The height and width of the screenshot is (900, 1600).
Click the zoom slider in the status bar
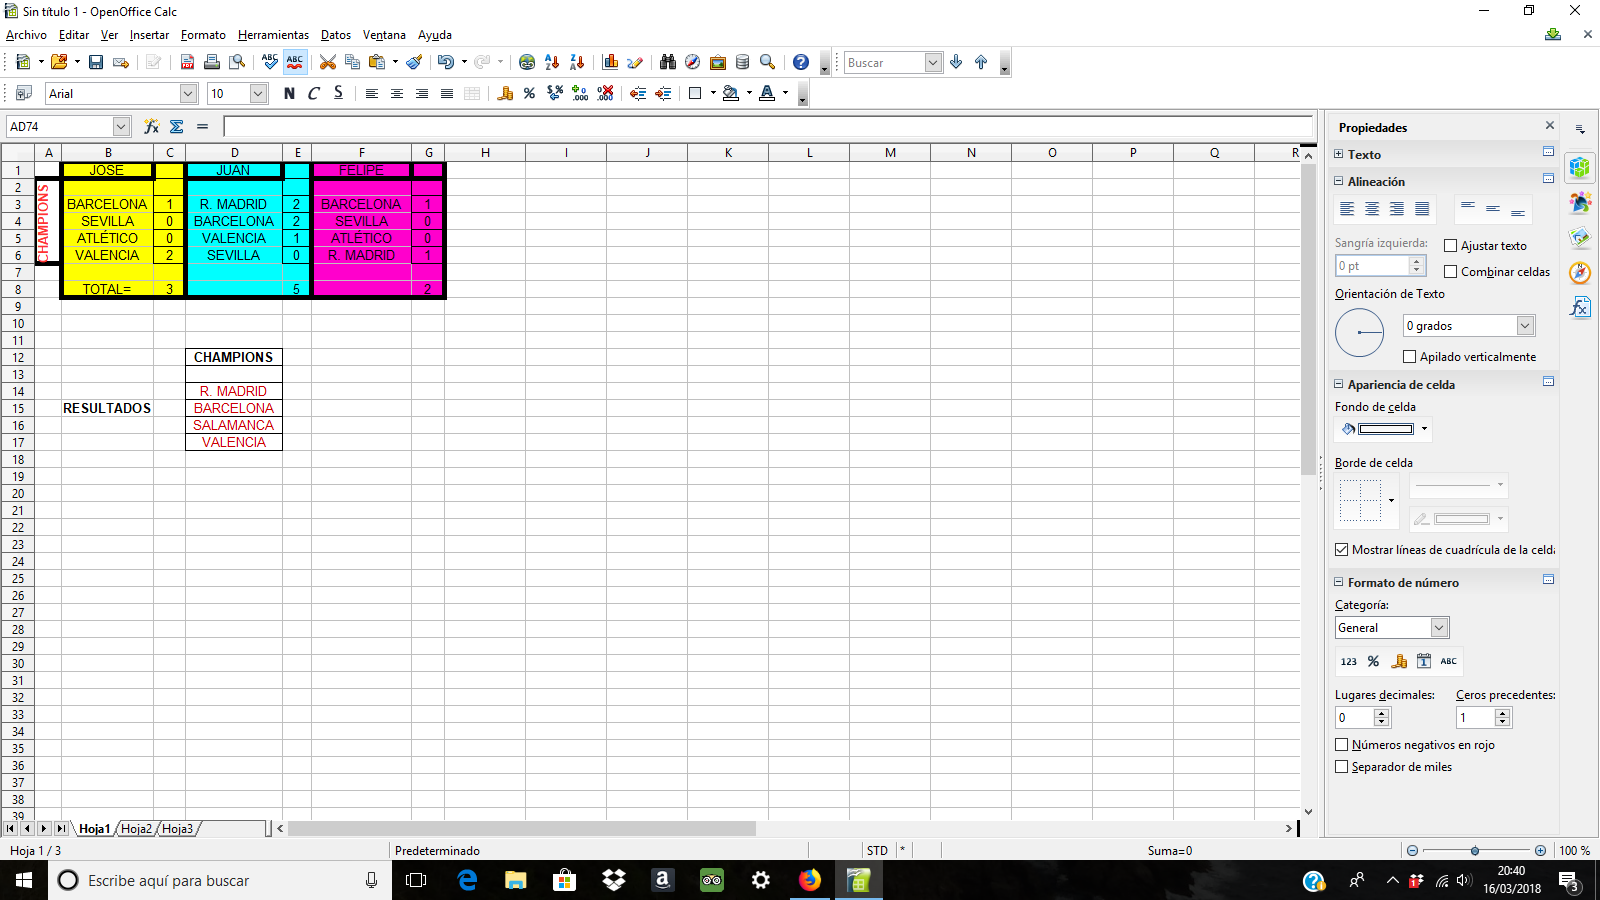tap(1475, 851)
